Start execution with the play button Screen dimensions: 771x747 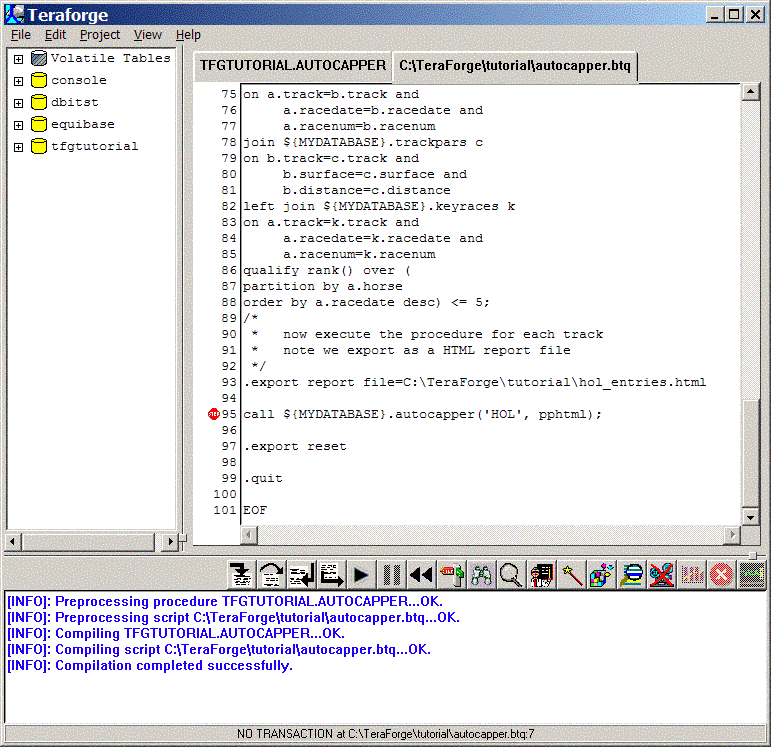click(x=361, y=574)
